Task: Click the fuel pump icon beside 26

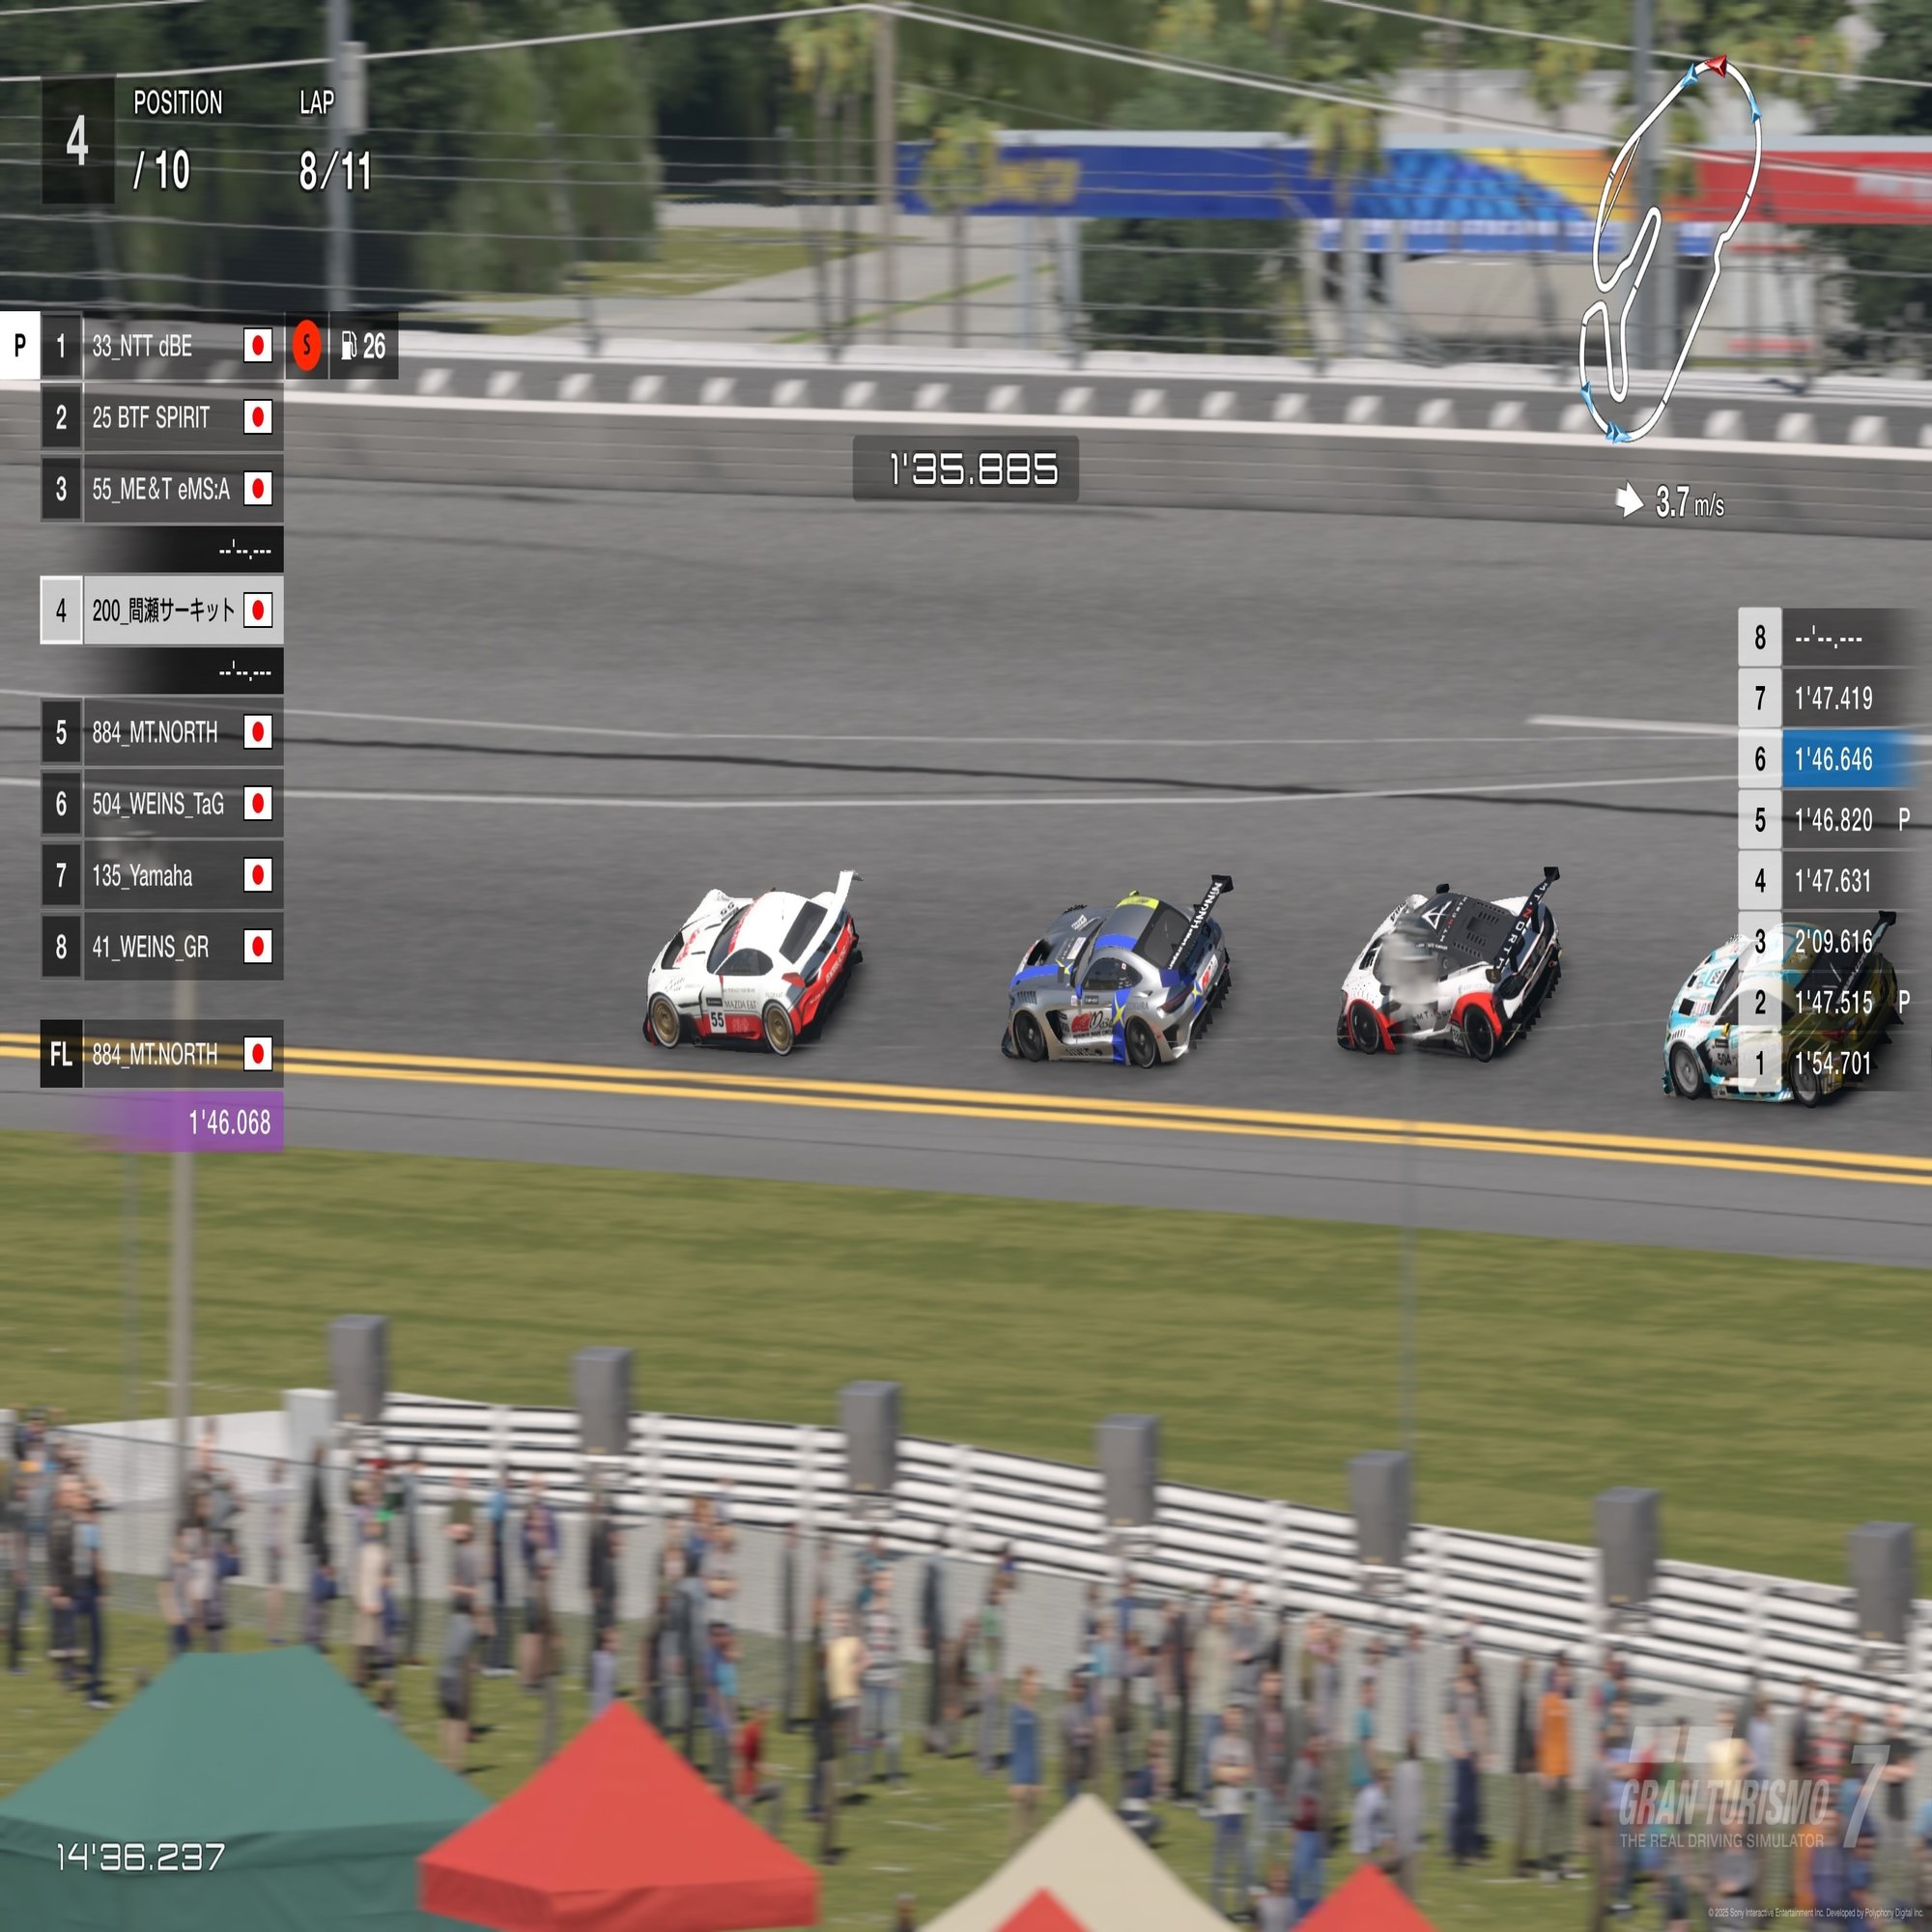Action: (x=348, y=346)
